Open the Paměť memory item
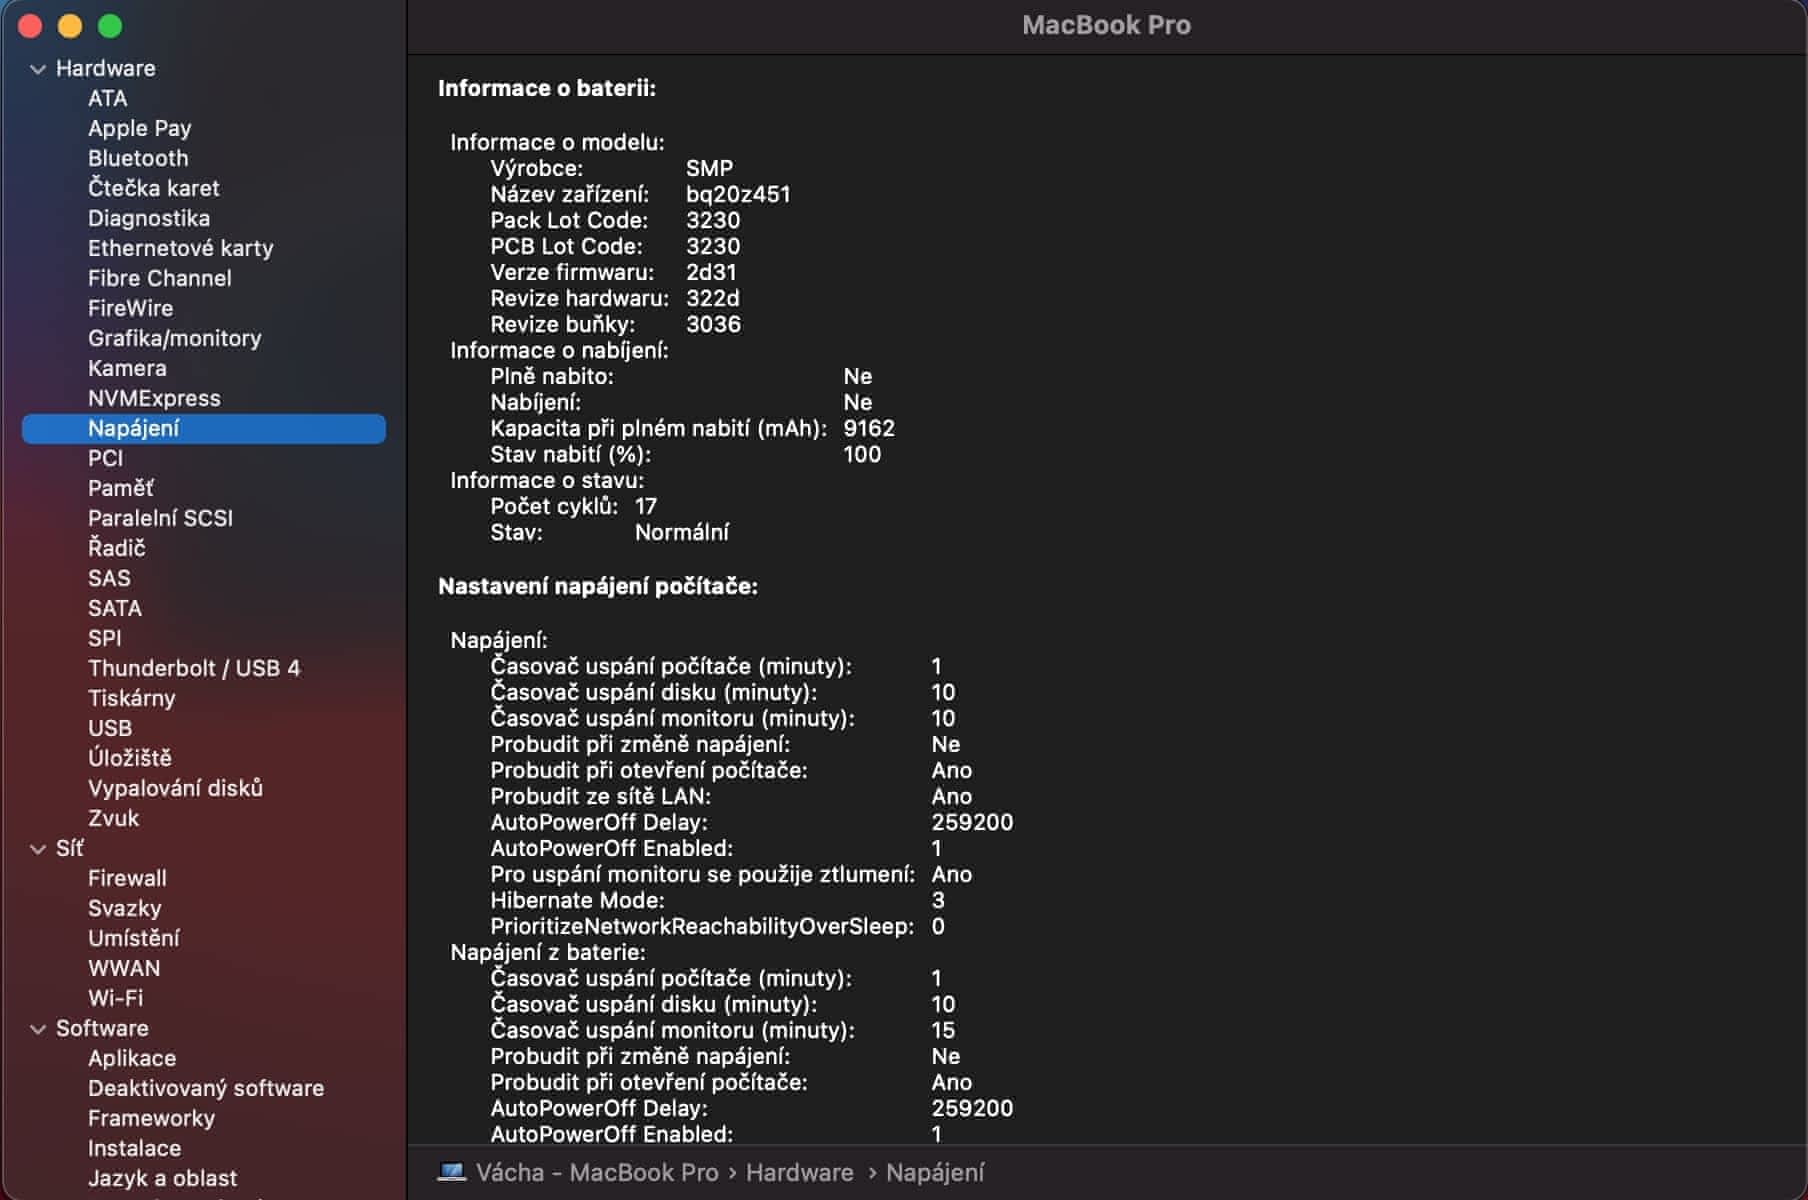This screenshot has height=1200, width=1808. pos(121,488)
